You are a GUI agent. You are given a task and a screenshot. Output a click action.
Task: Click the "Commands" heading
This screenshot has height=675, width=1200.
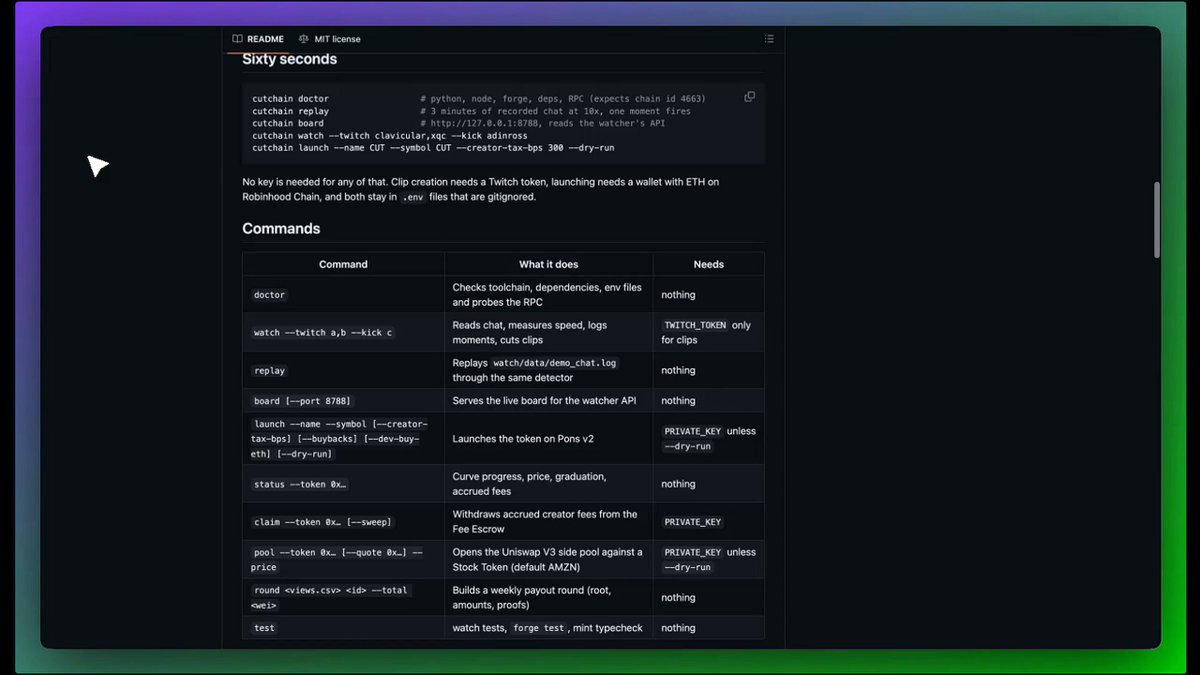(281, 228)
